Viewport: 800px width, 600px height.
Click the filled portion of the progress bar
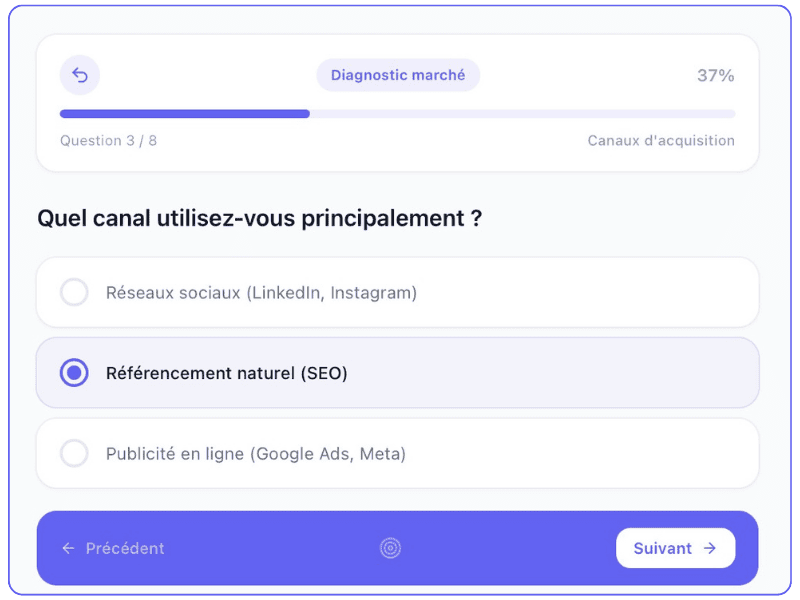click(185, 114)
